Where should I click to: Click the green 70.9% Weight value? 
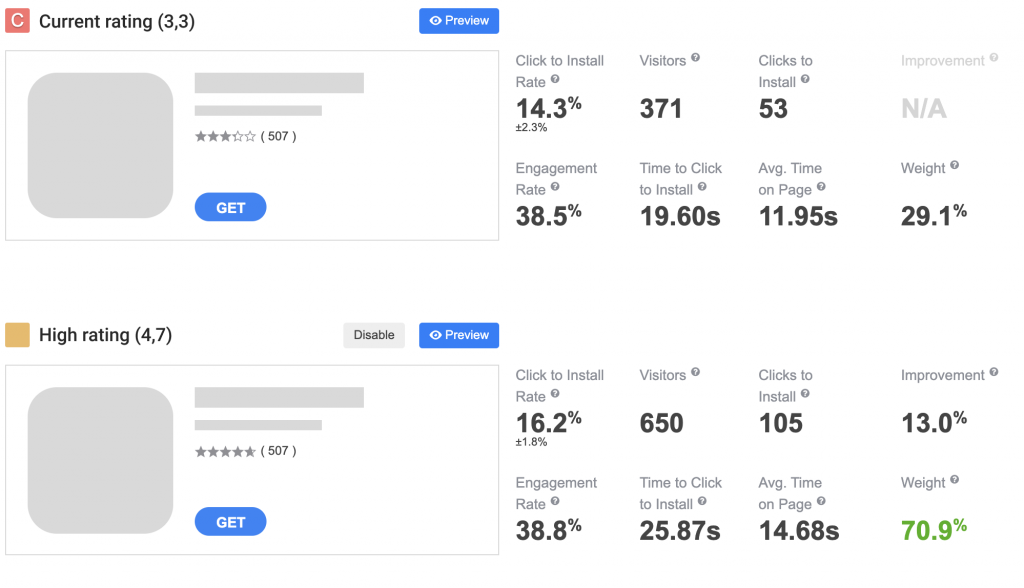tap(933, 530)
